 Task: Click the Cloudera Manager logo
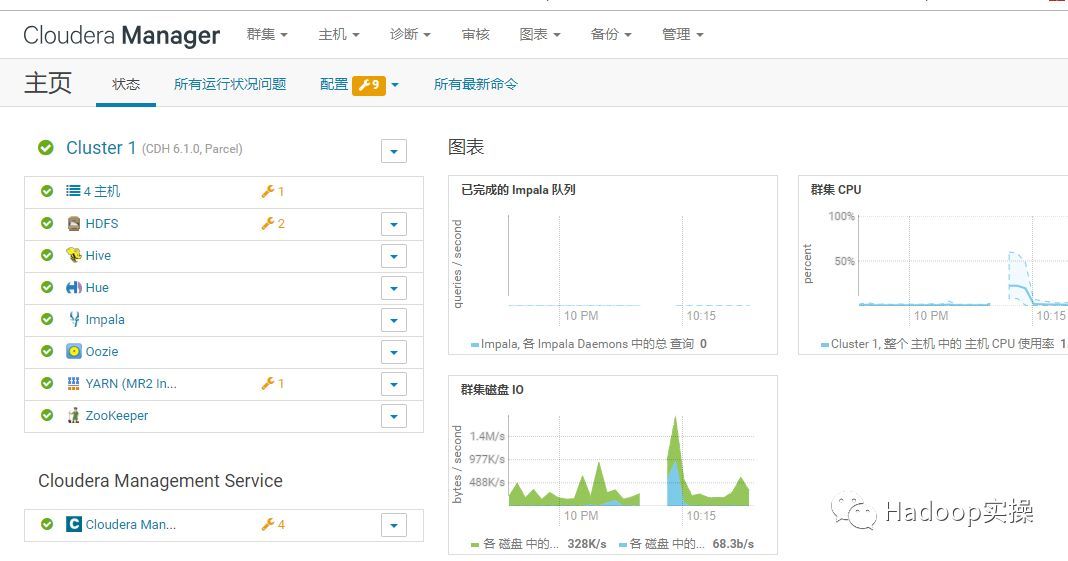pos(121,35)
